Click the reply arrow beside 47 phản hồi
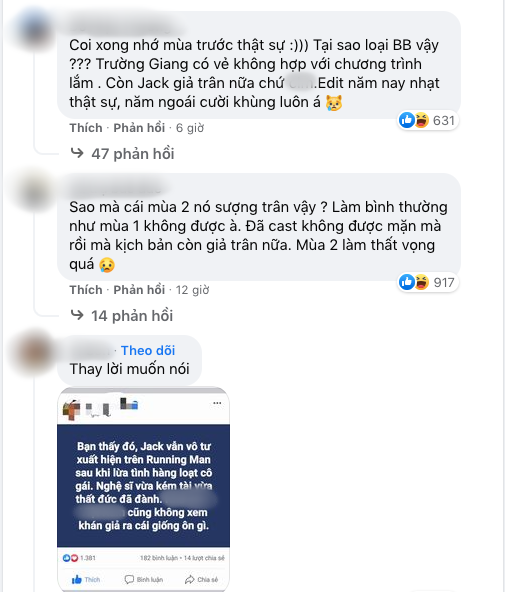 coord(77,153)
